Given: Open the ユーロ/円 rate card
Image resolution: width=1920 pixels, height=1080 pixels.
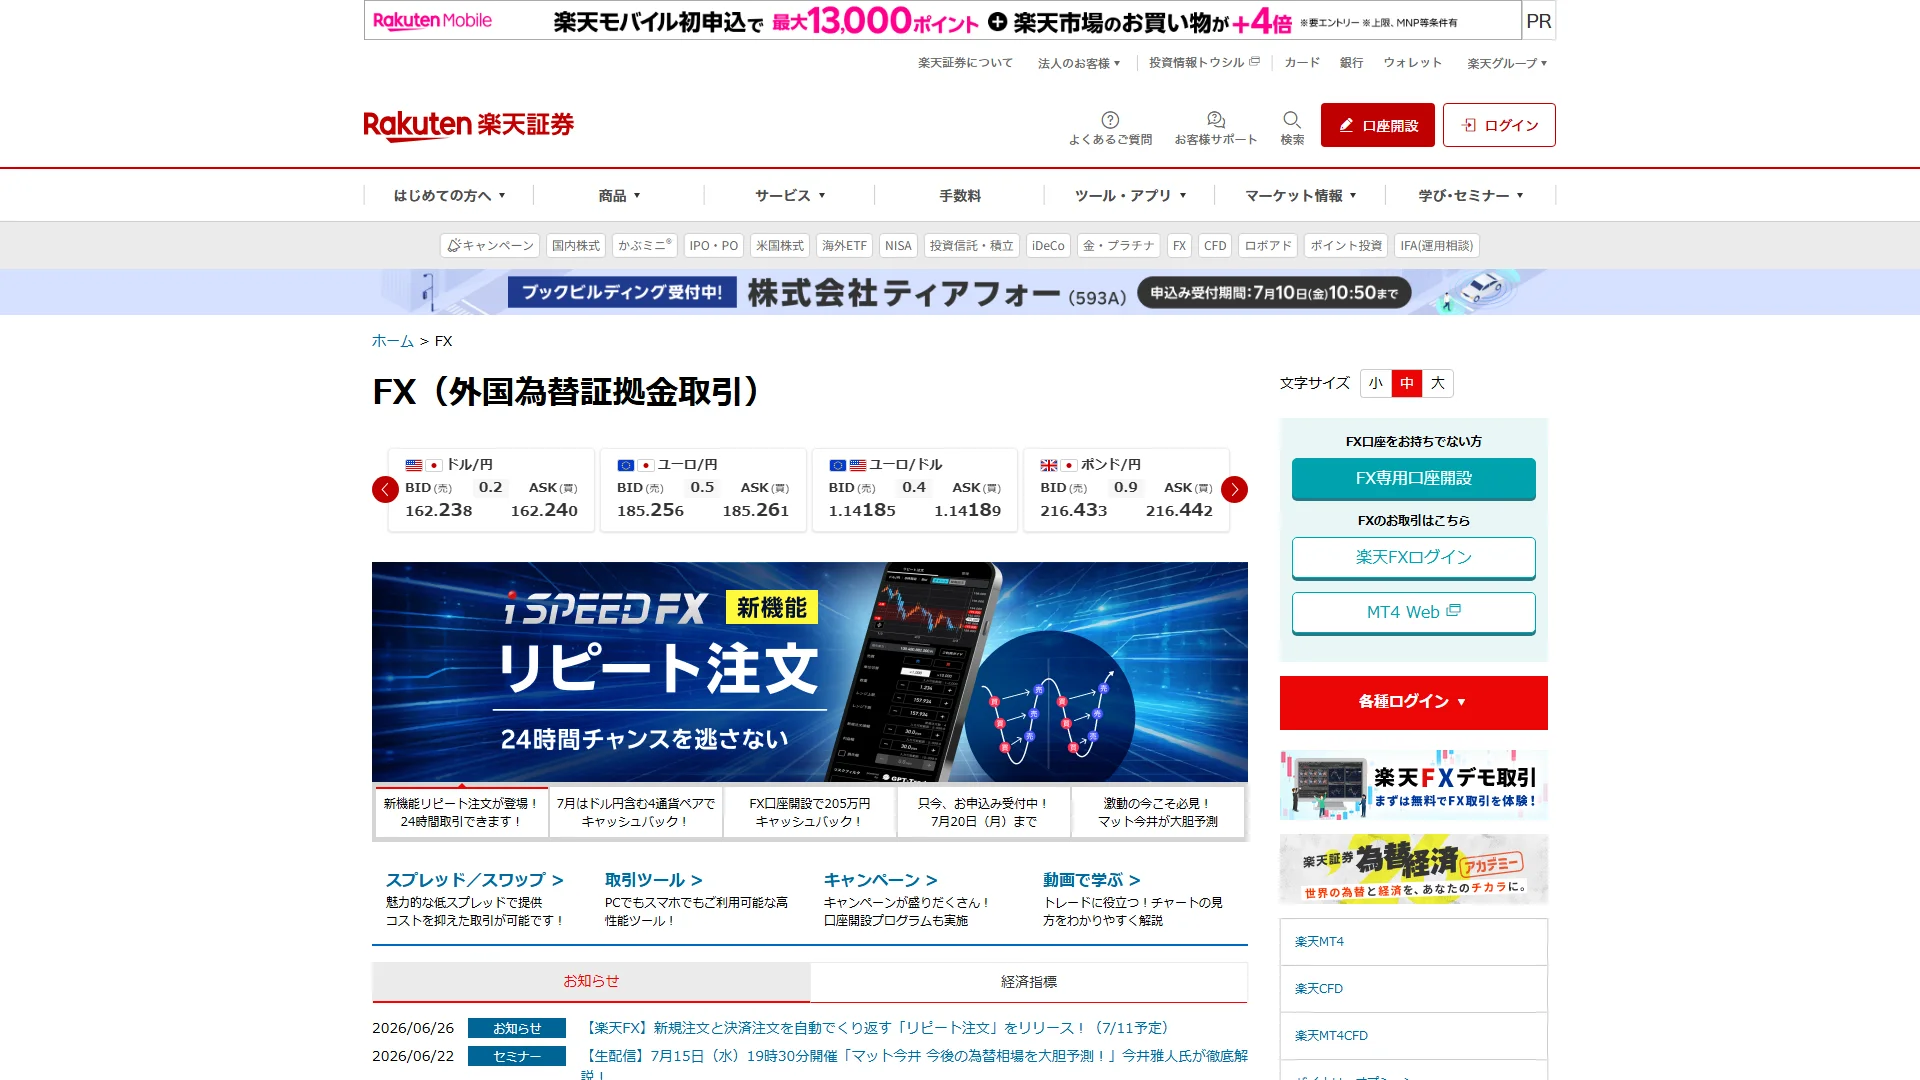Looking at the screenshot, I should (703, 489).
